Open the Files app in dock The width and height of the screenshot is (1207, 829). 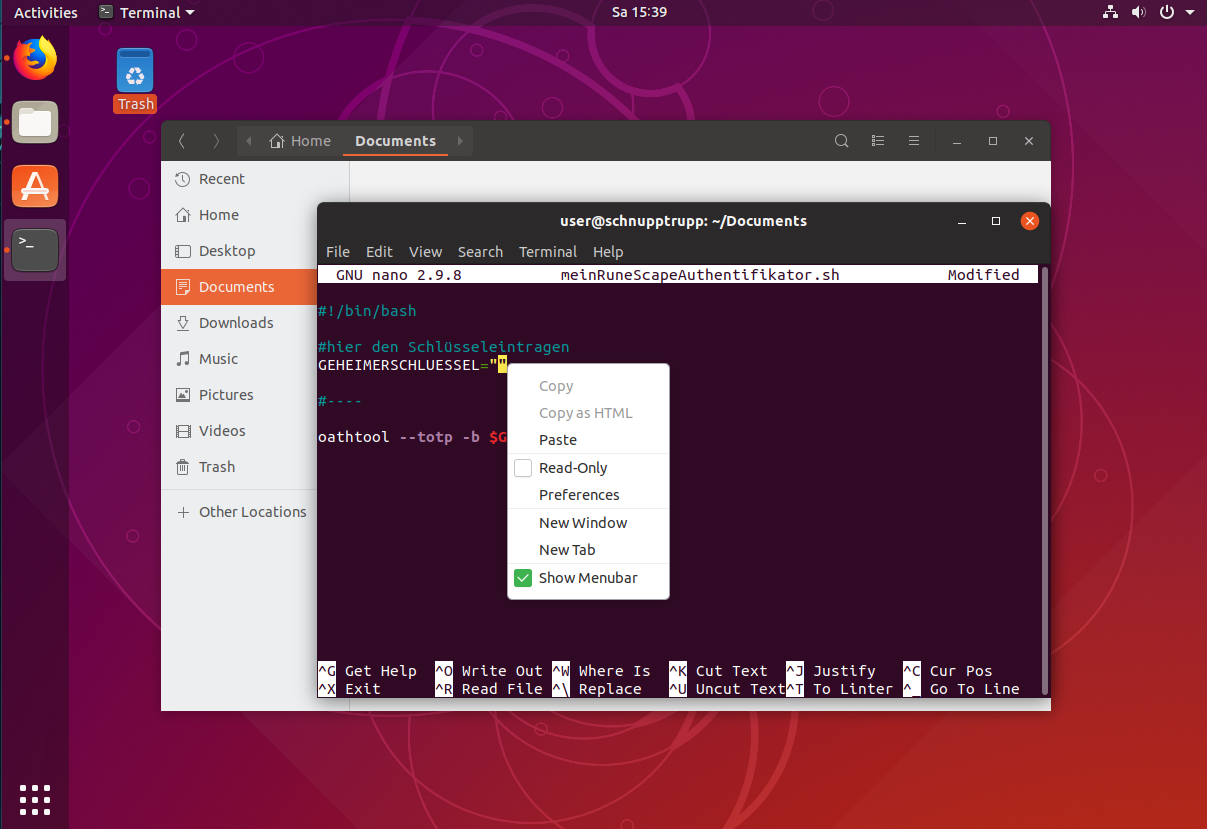pos(35,123)
